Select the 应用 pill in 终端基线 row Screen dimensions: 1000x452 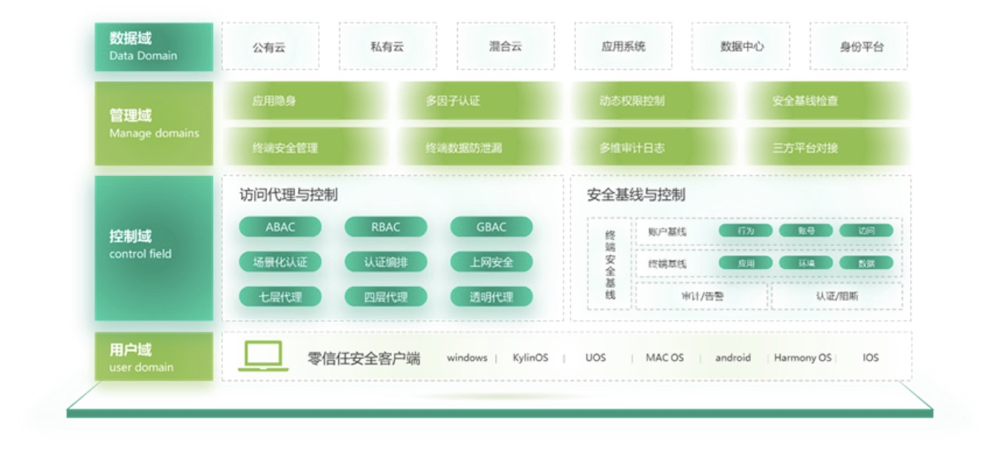click(746, 263)
